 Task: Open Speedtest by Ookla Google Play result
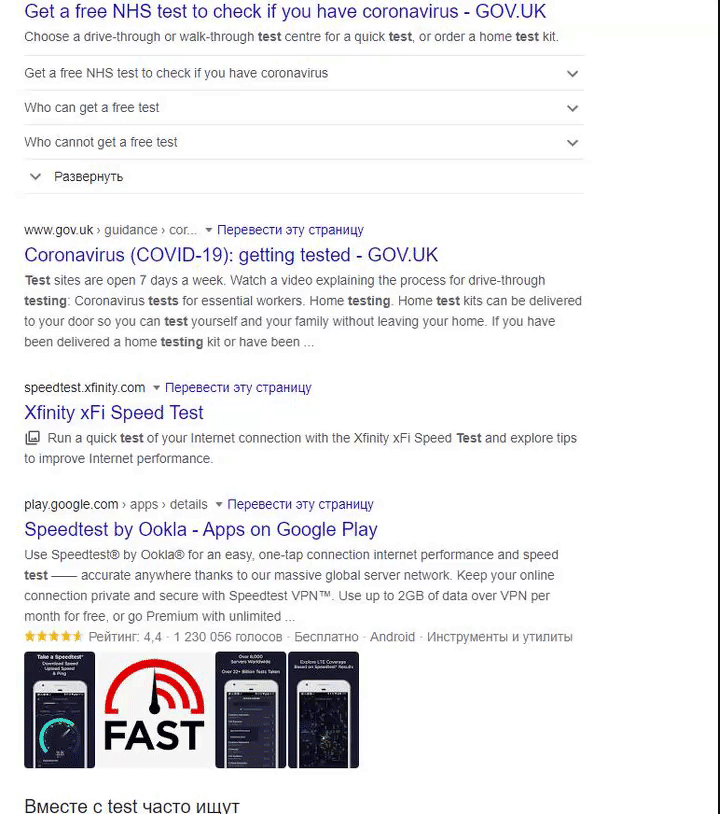click(201, 530)
